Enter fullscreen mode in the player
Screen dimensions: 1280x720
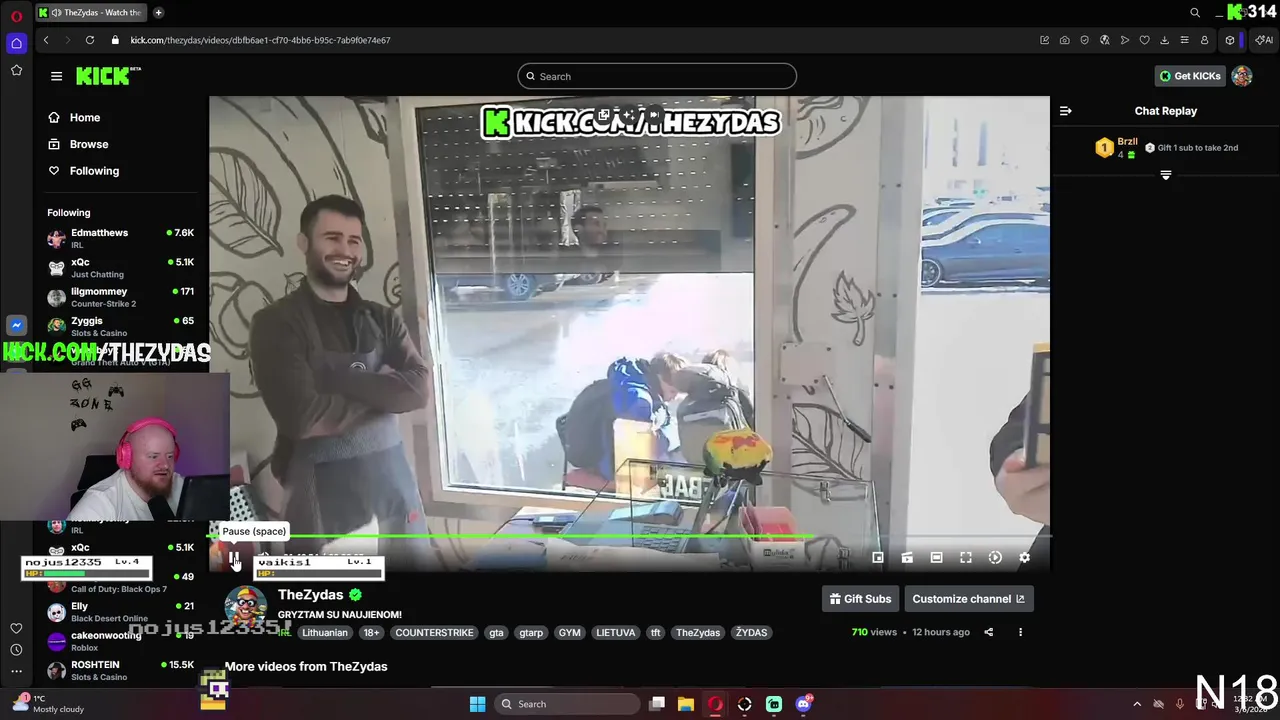[966, 558]
